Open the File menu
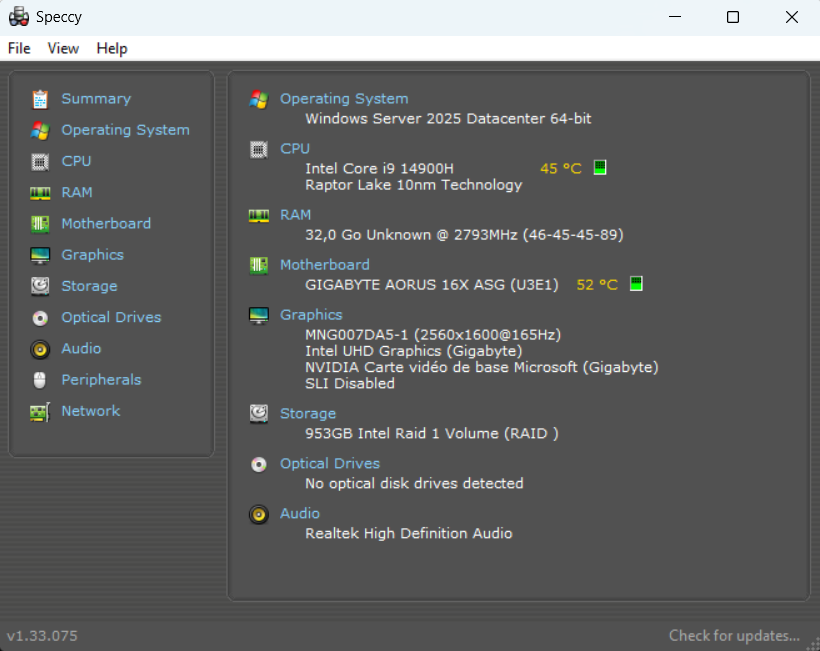 tap(19, 48)
